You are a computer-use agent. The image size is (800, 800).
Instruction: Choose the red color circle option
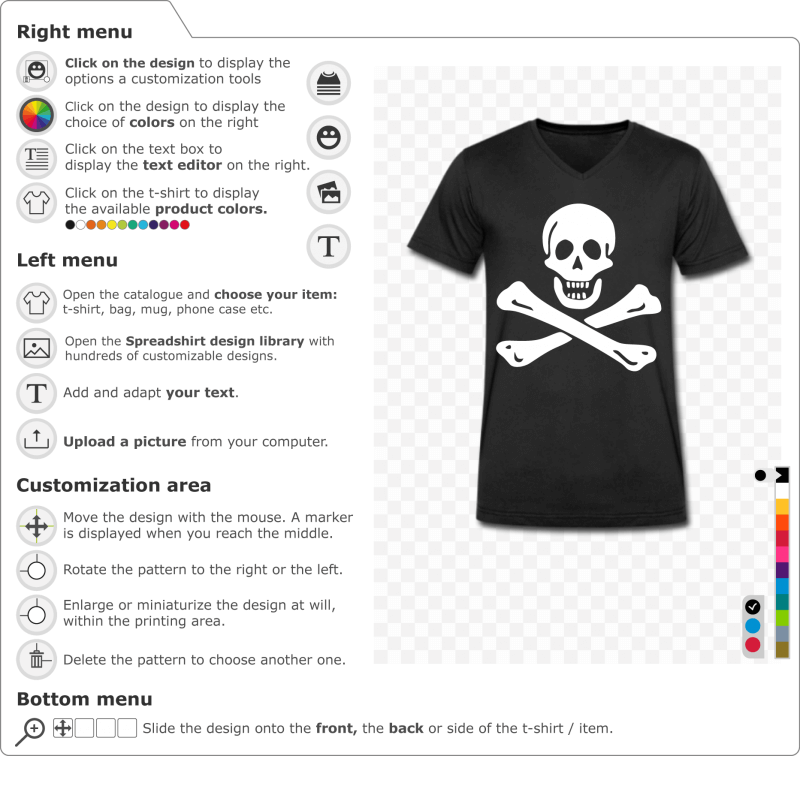(753, 644)
